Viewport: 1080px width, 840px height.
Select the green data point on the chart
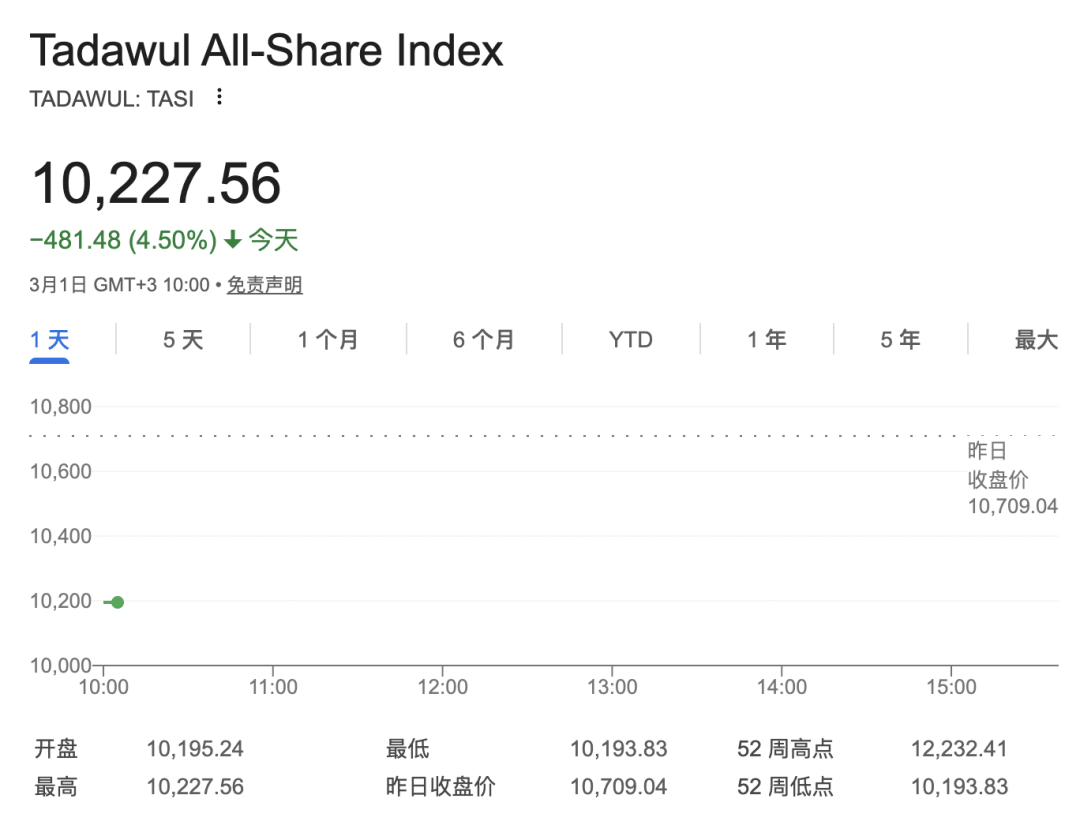pos(117,602)
